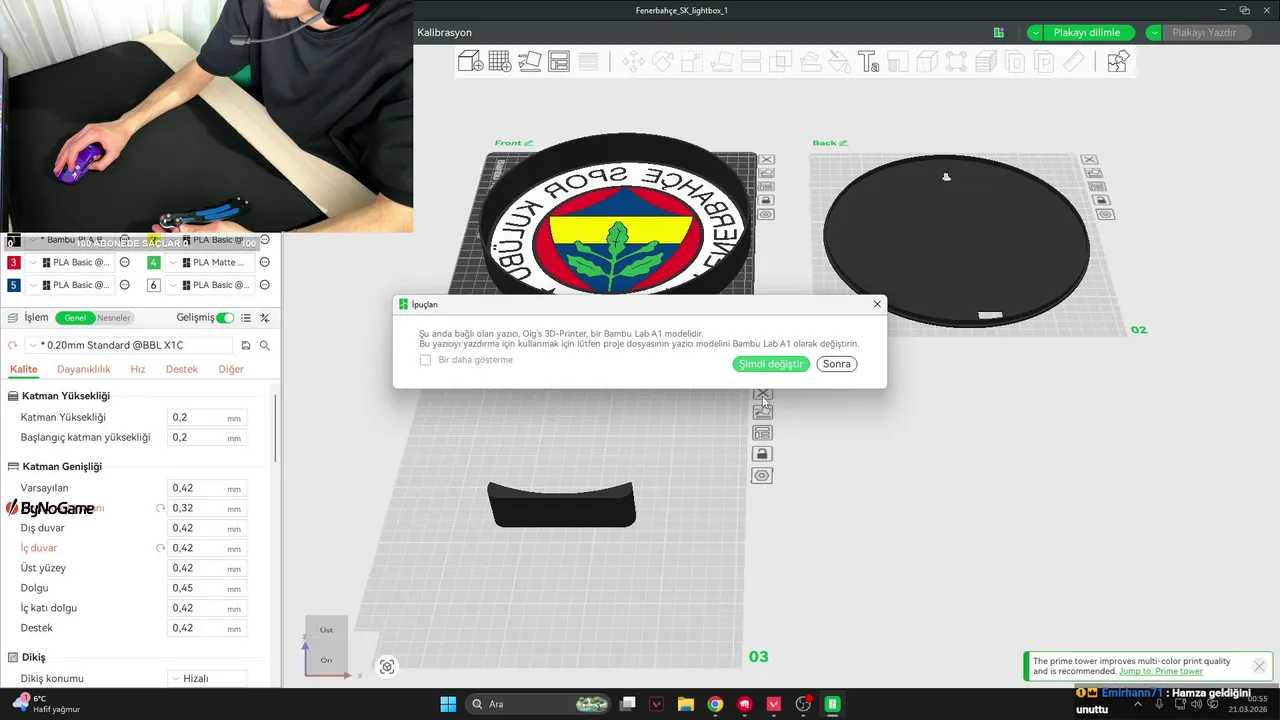Follow the "Jump to: Prime tower" link
This screenshot has width=1280, height=720.
(x=1160, y=671)
